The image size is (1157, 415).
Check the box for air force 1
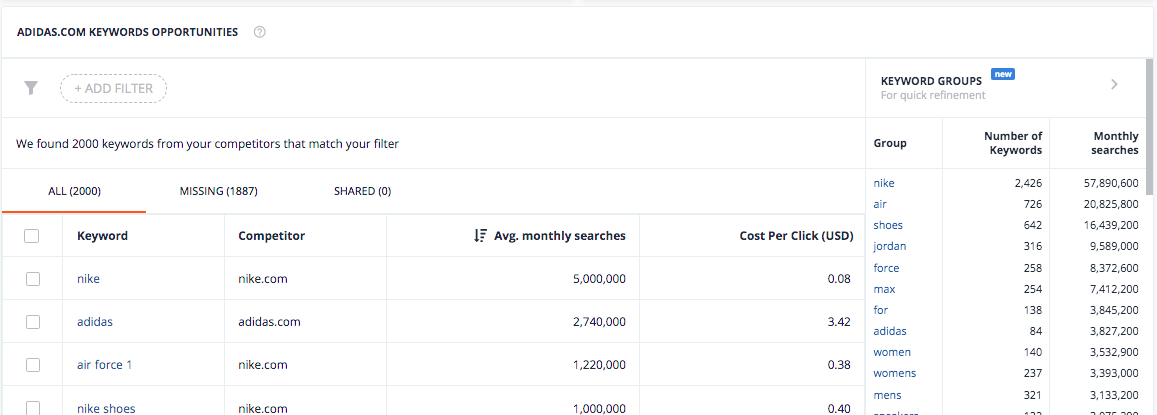[x=32, y=365]
